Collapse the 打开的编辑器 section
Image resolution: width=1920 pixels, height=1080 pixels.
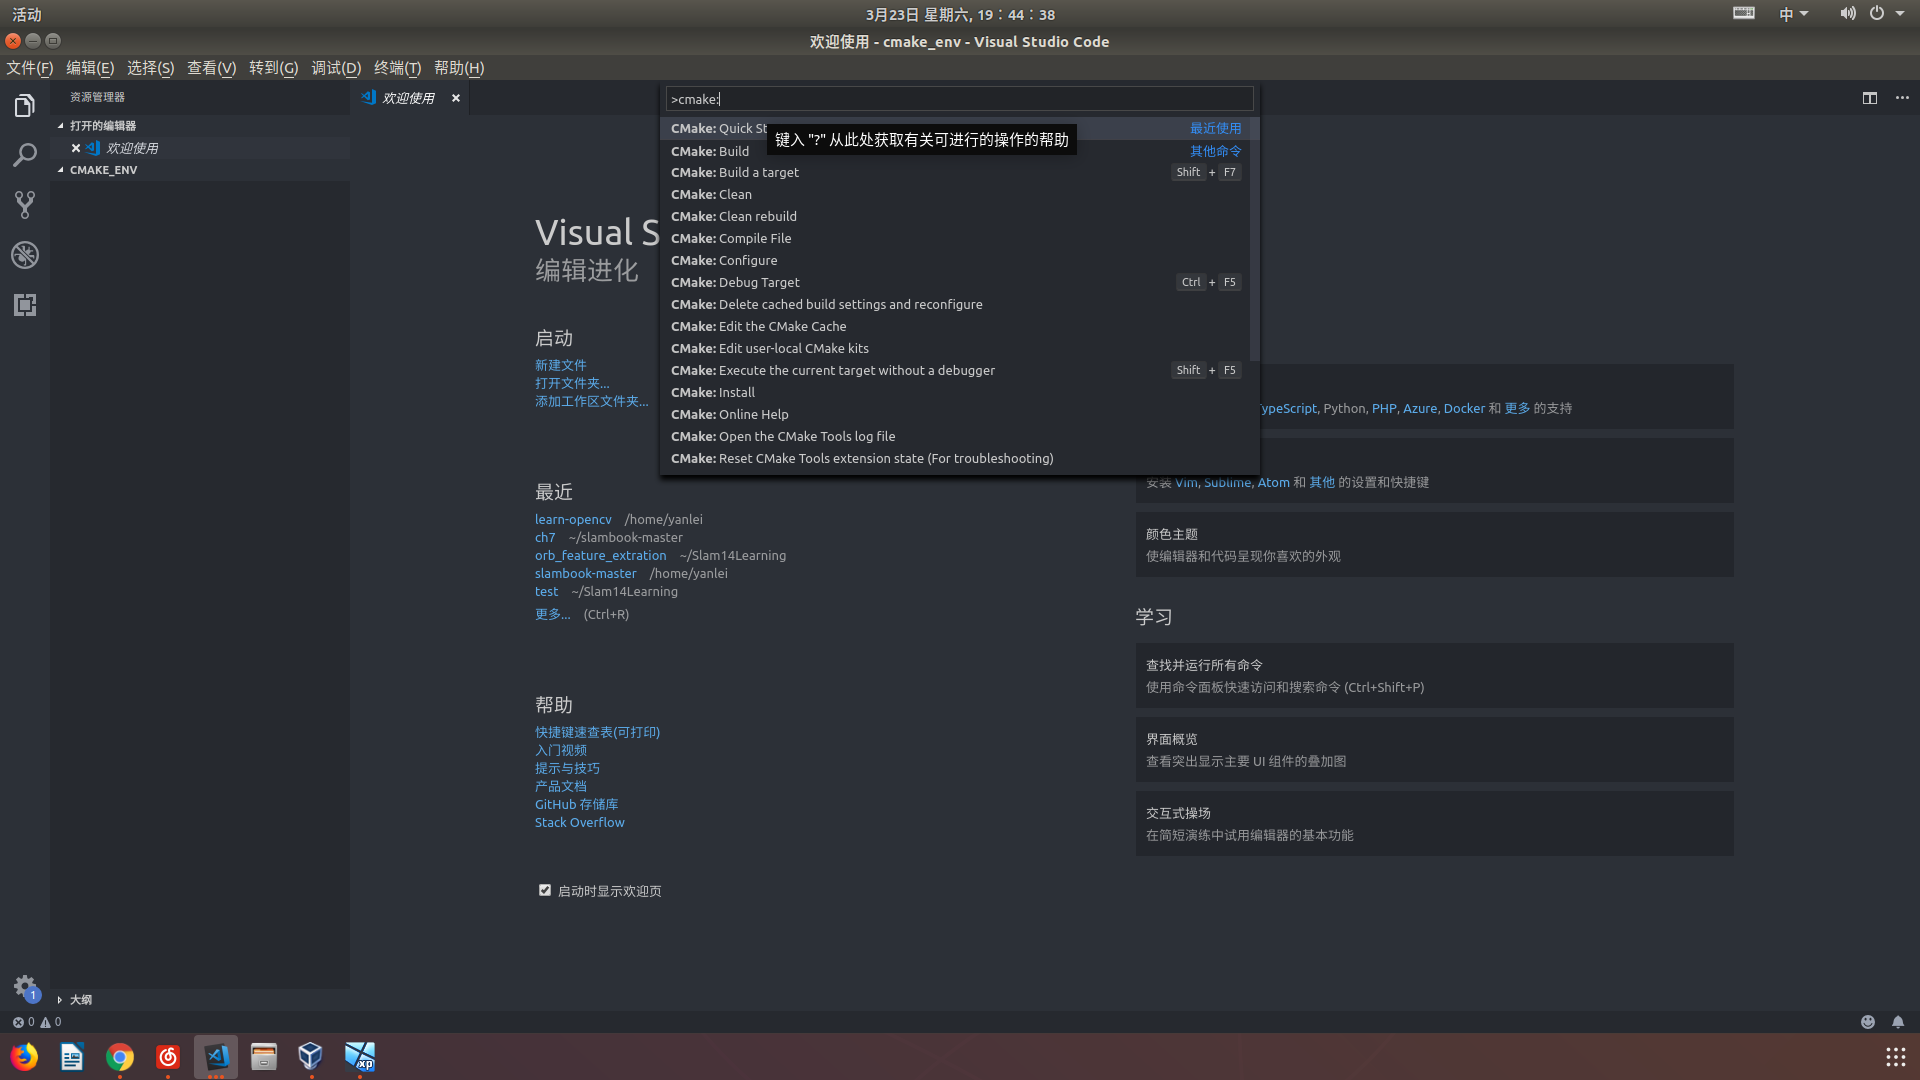(200, 126)
